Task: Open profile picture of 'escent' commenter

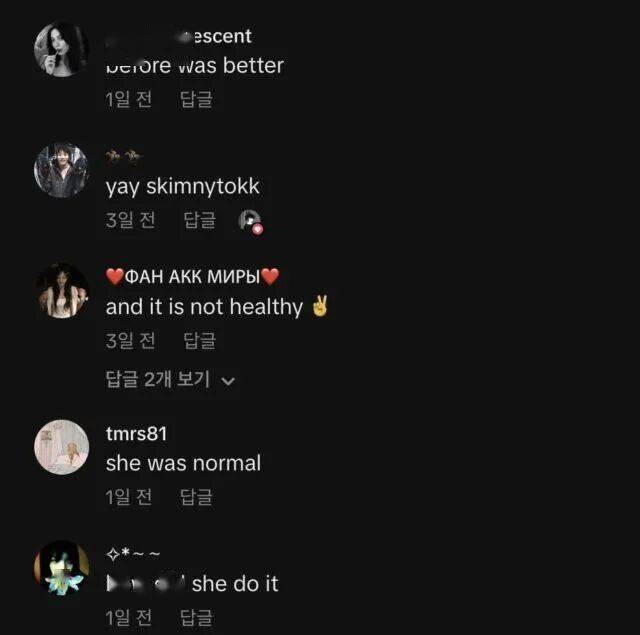Action: tap(61, 49)
